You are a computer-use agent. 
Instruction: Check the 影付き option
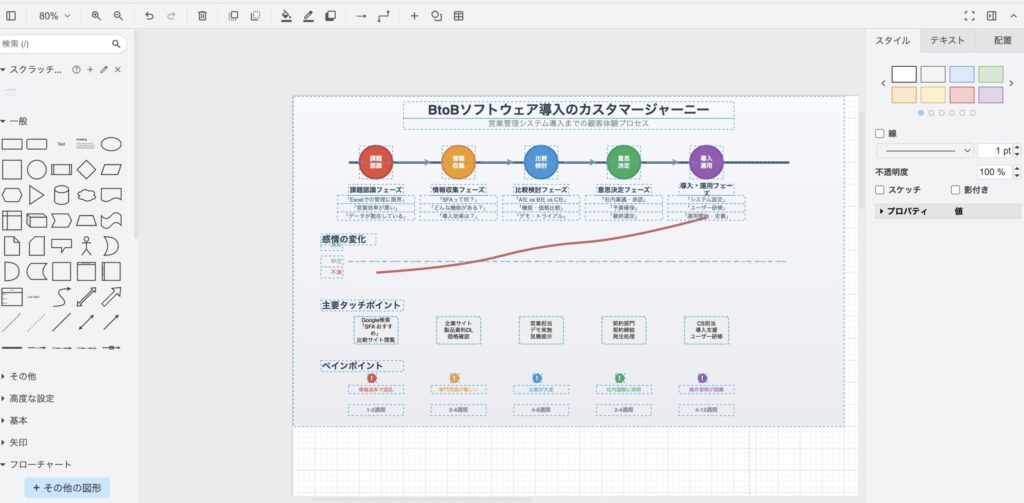(955, 189)
